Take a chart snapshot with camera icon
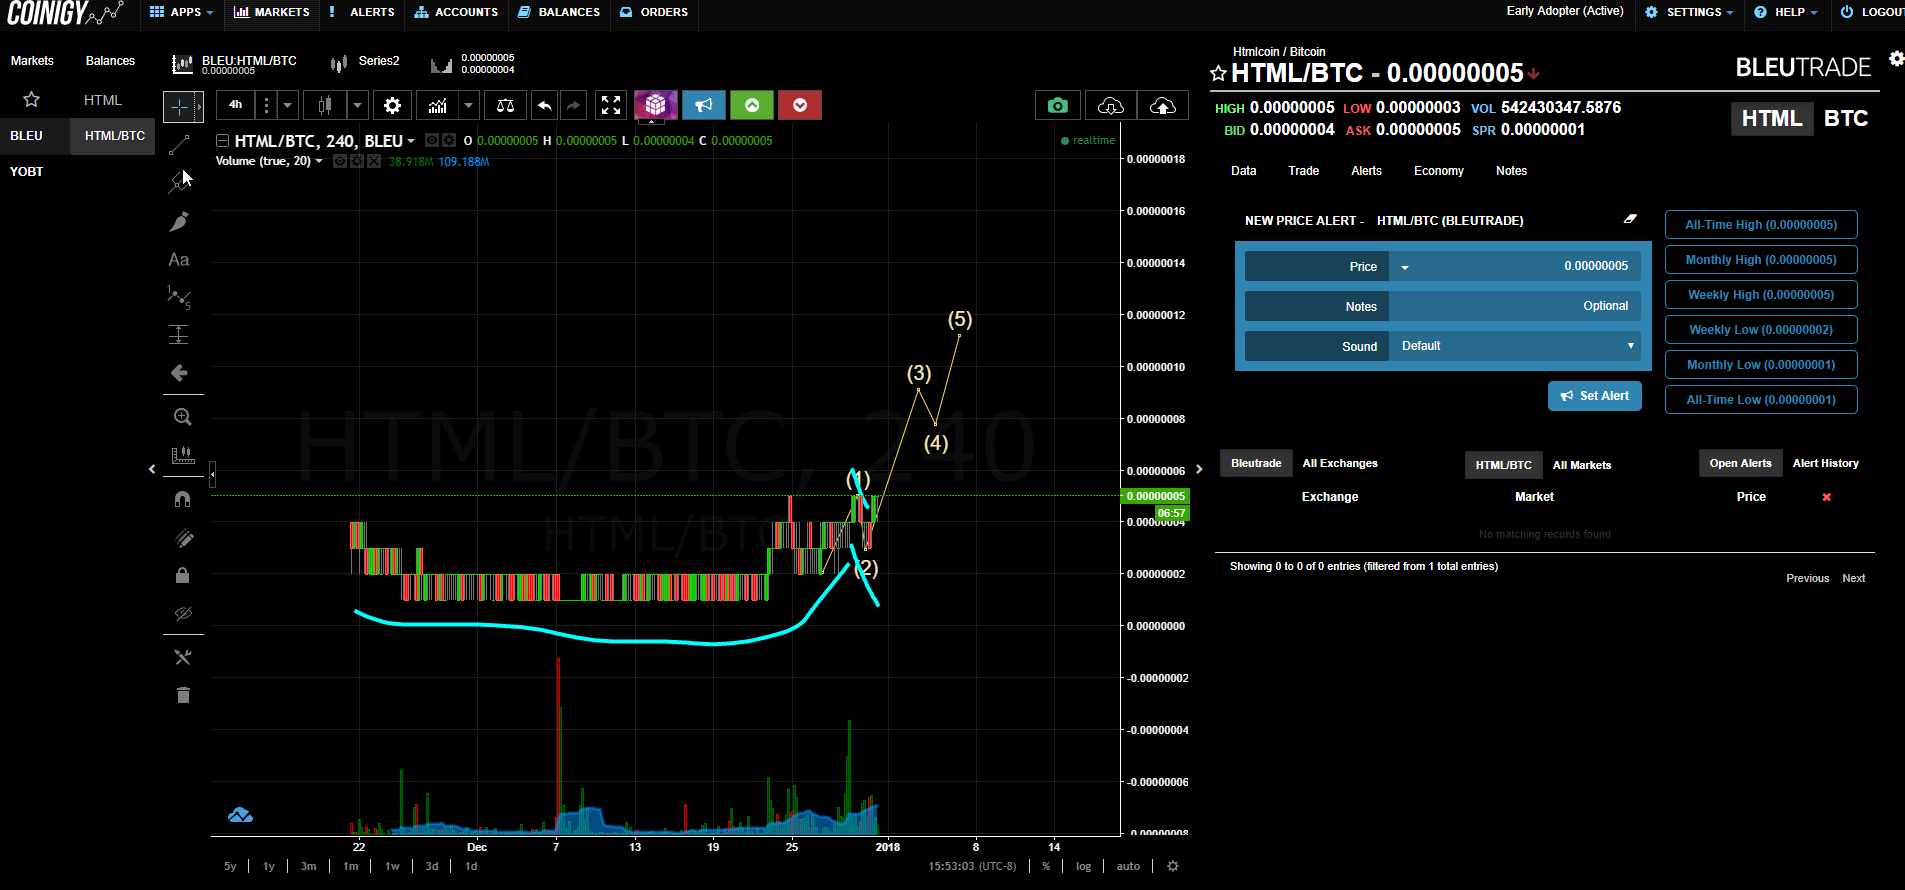This screenshot has height=890, width=1905. click(1058, 105)
